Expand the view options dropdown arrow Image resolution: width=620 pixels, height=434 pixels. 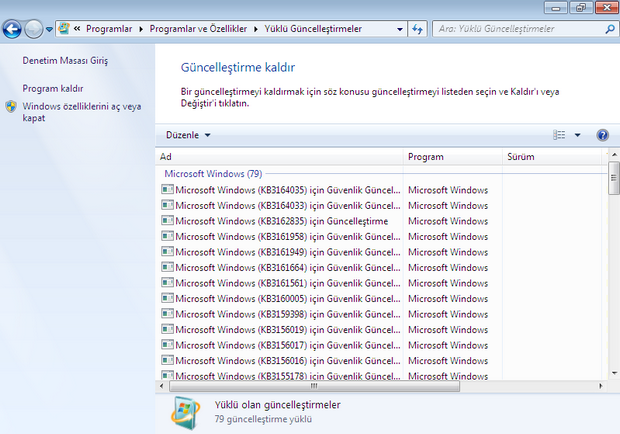577,135
